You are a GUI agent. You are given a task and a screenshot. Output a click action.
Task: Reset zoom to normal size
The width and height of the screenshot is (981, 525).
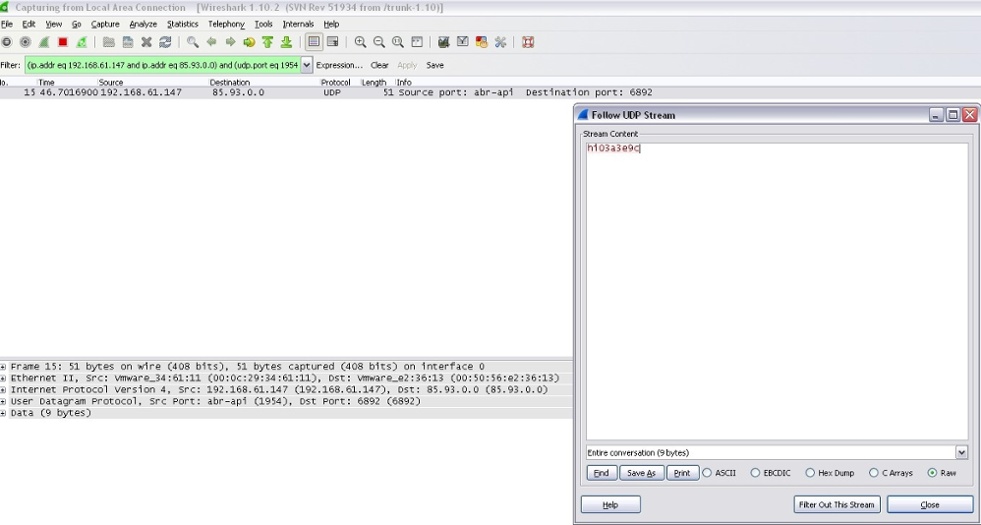(x=398, y=42)
